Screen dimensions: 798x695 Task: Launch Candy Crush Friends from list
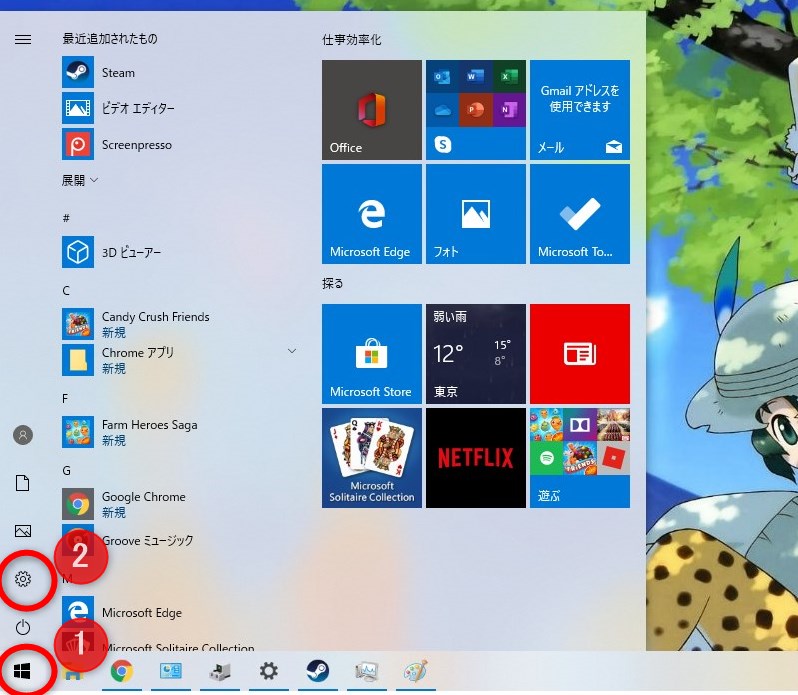point(178,324)
